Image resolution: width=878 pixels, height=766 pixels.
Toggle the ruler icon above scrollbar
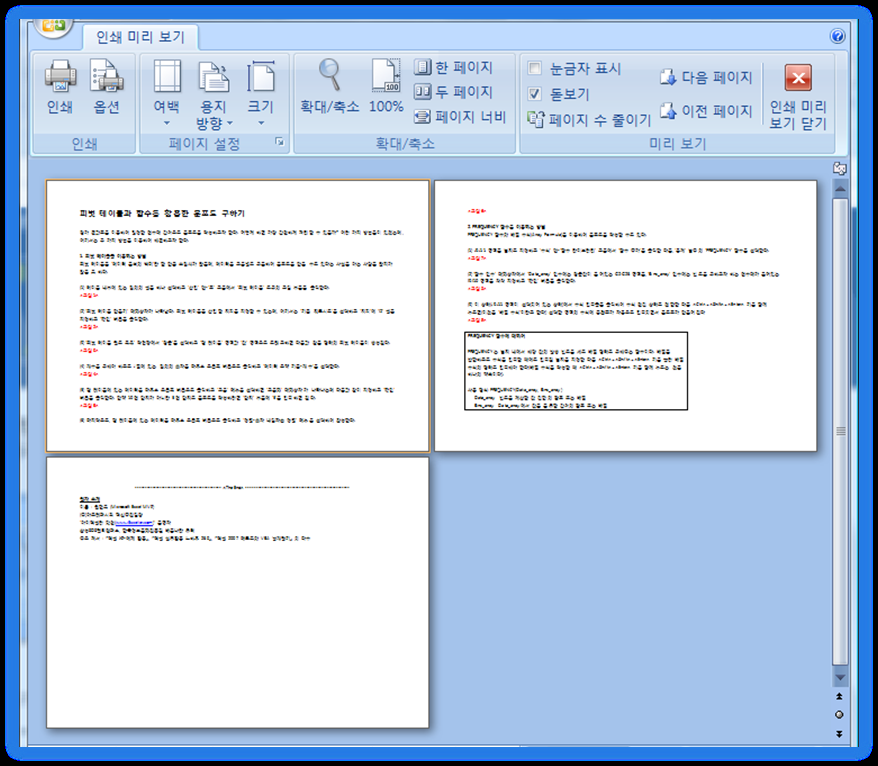(x=839, y=168)
